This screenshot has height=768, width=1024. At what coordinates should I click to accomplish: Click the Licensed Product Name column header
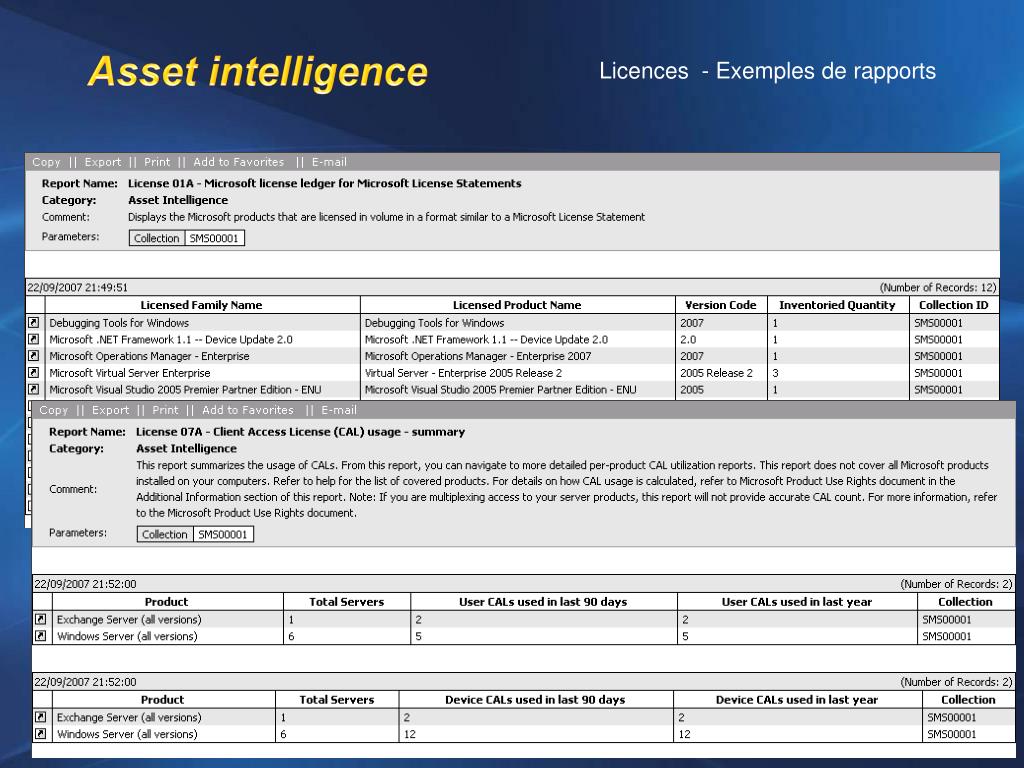click(517, 305)
